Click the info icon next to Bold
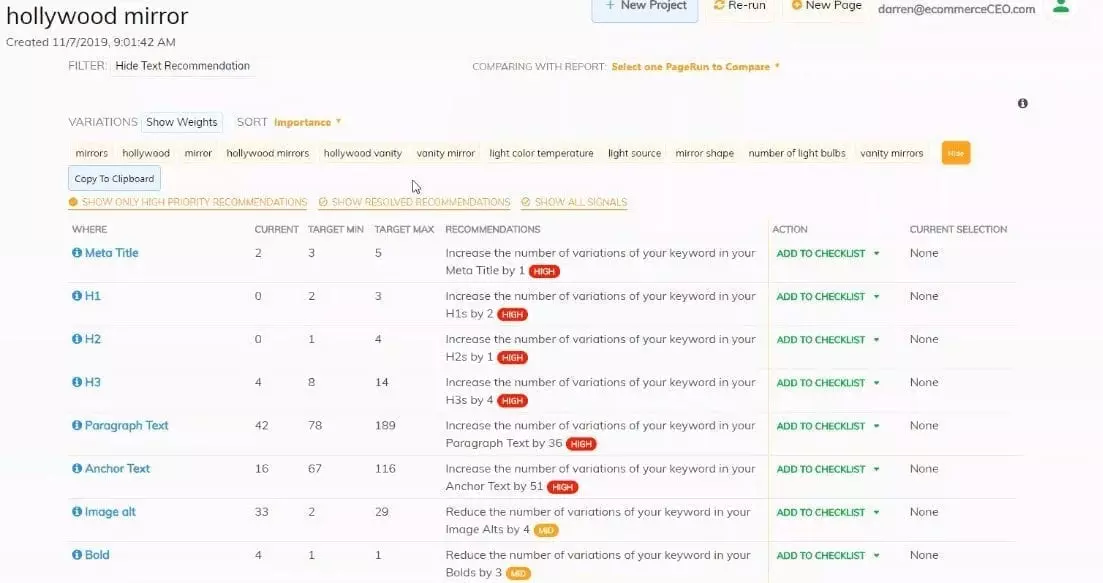Screen dimensions: 1103x583 (x=77, y=555)
